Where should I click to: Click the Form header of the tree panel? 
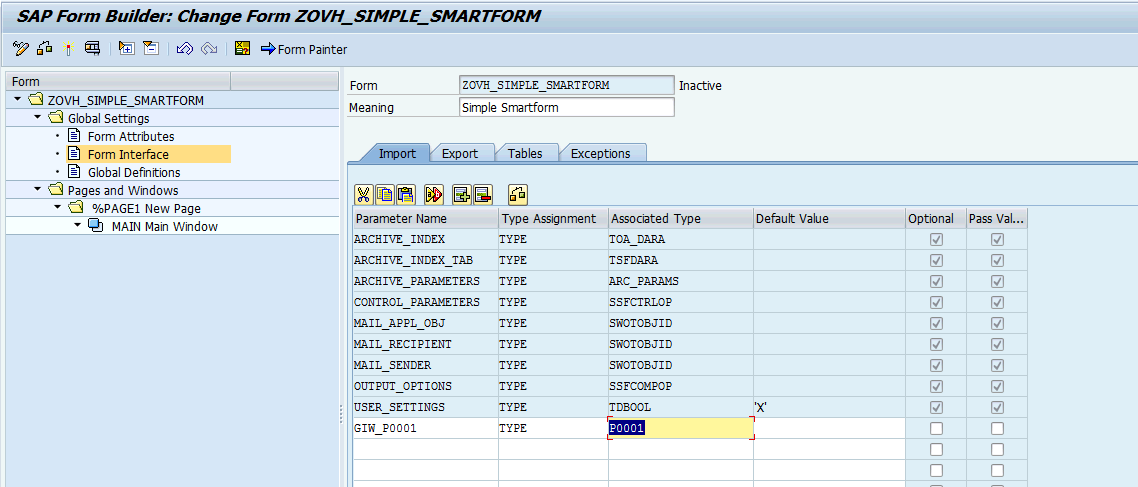point(118,81)
